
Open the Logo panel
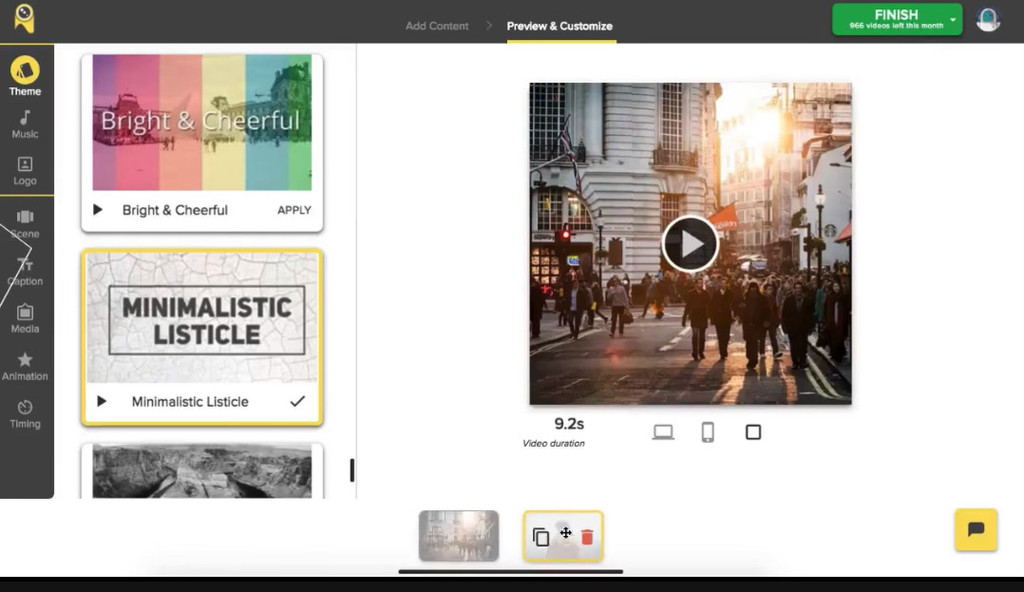pos(25,168)
